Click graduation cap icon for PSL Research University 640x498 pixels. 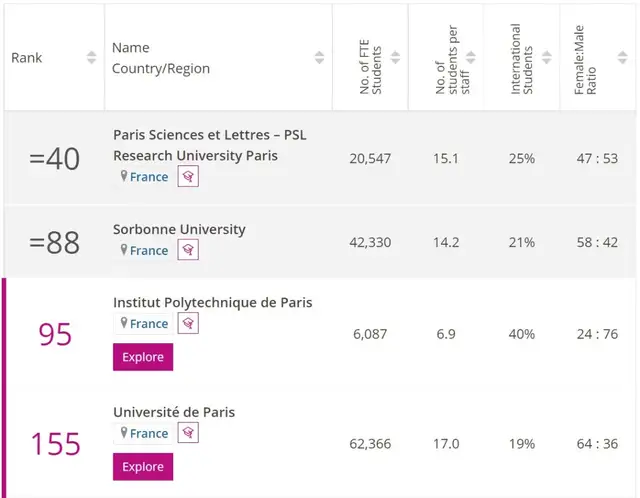(188, 177)
